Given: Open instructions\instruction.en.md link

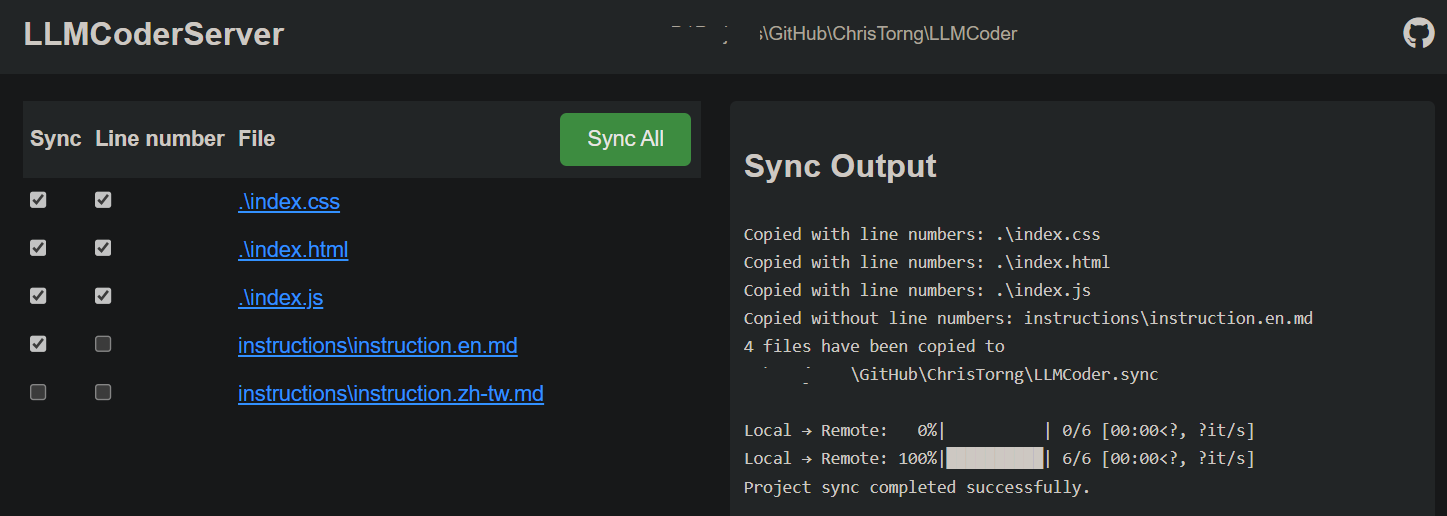Looking at the screenshot, I should (378, 346).
